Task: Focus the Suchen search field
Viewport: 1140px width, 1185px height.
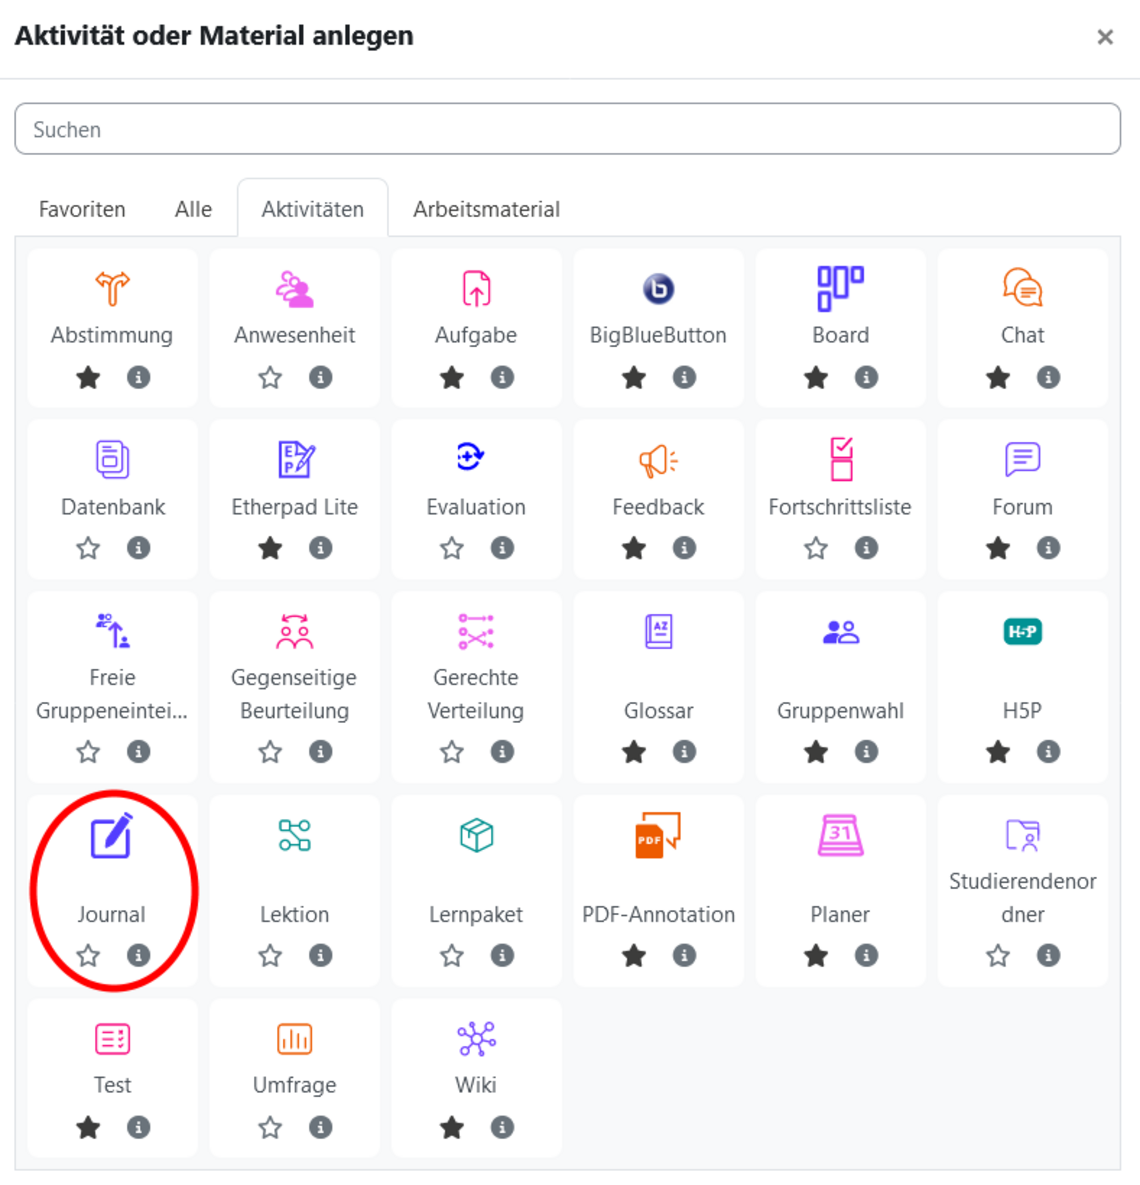Action: (x=567, y=129)
